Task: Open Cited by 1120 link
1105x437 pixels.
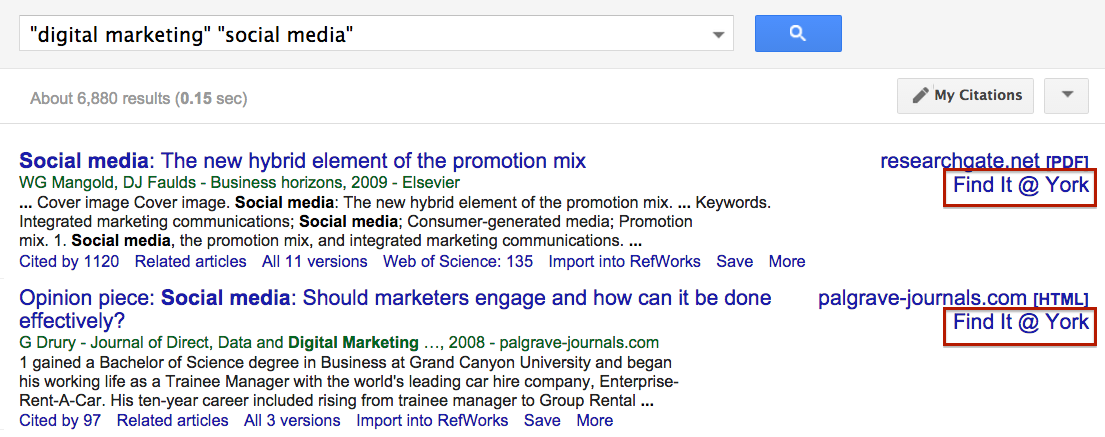Action: click(x=69, y=261)
